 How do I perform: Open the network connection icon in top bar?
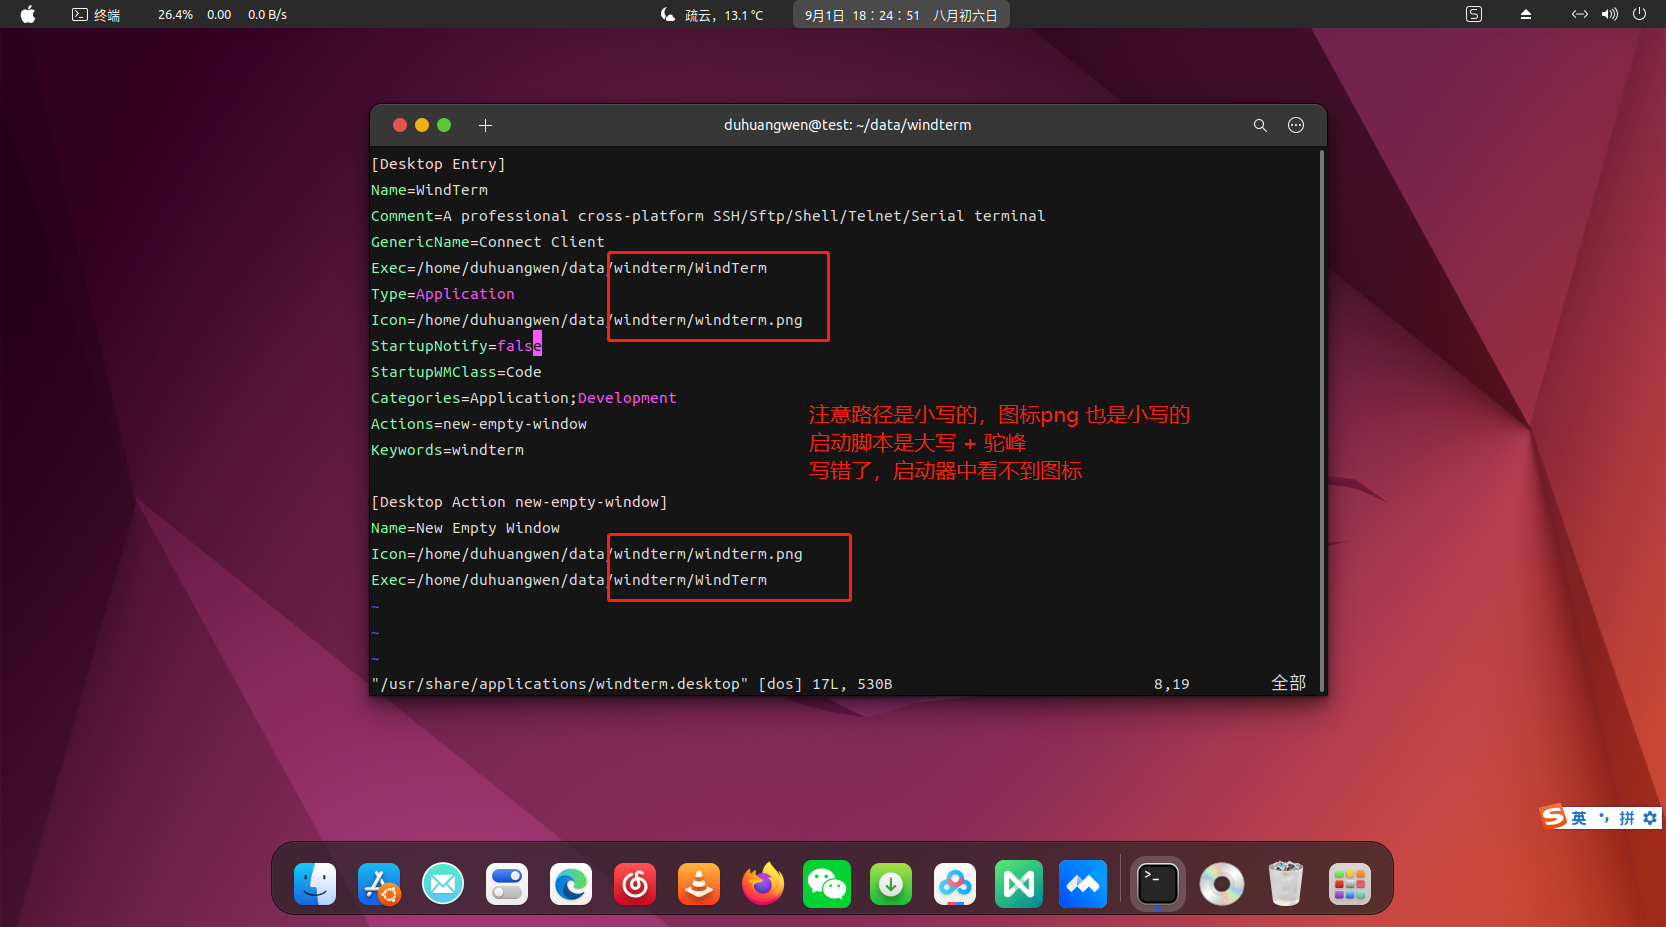tap(1580, 14)
